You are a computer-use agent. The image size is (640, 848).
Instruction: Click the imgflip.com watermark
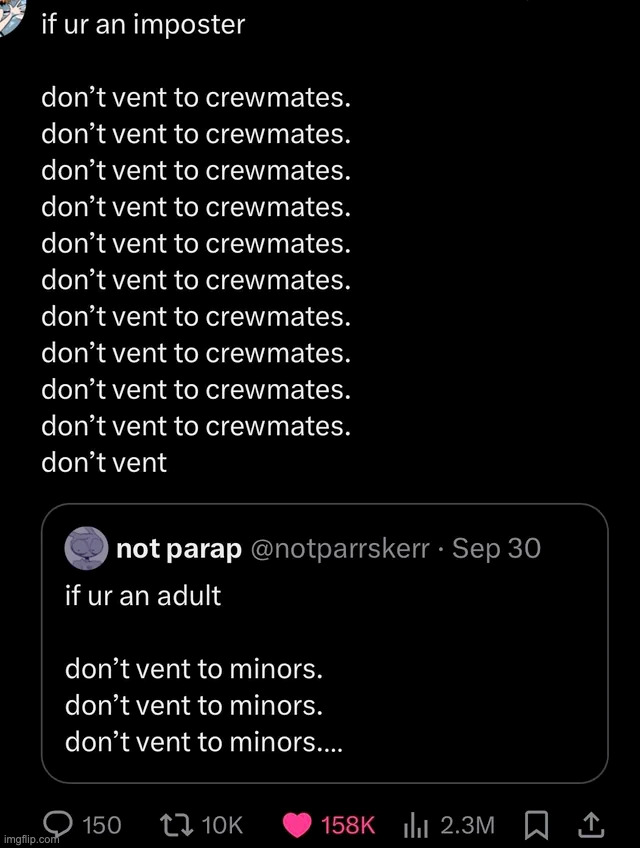(x=30, y=838)
